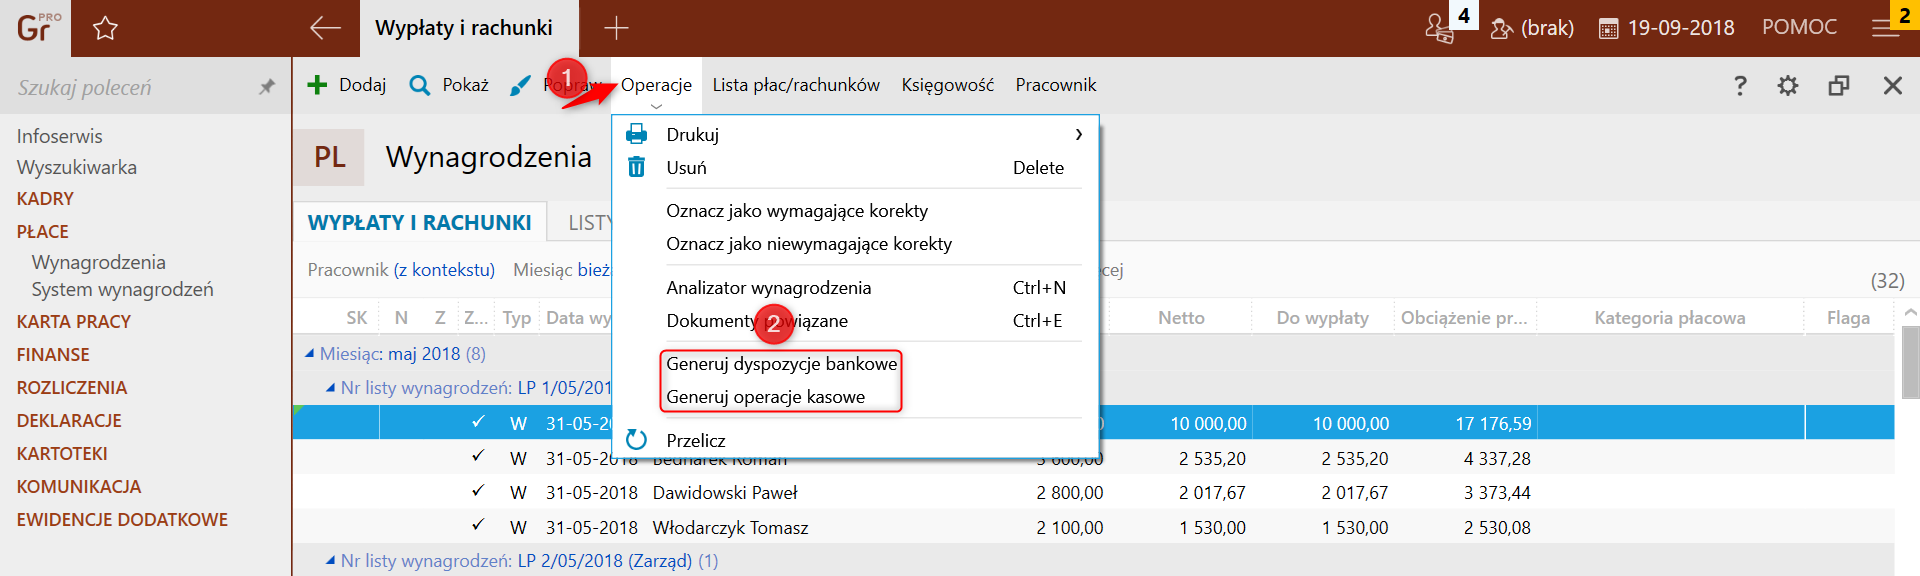
Task: Open help with the question mark icon
Action: (x=1740, y=86)
